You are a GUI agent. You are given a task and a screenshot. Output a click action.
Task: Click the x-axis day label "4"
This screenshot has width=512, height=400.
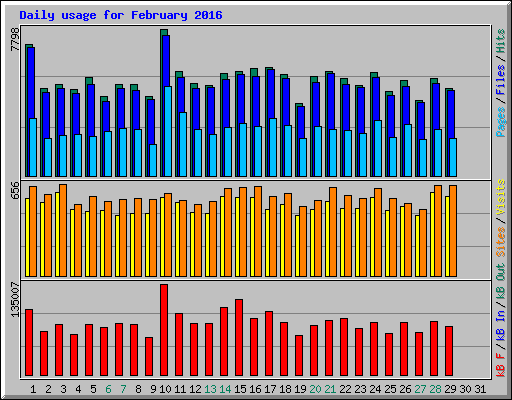[x=78, y=389]
